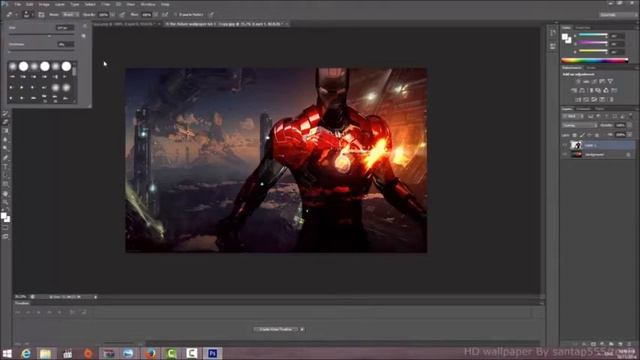Select the Dodge tool
640x360 pixels.
coord(5,148)
